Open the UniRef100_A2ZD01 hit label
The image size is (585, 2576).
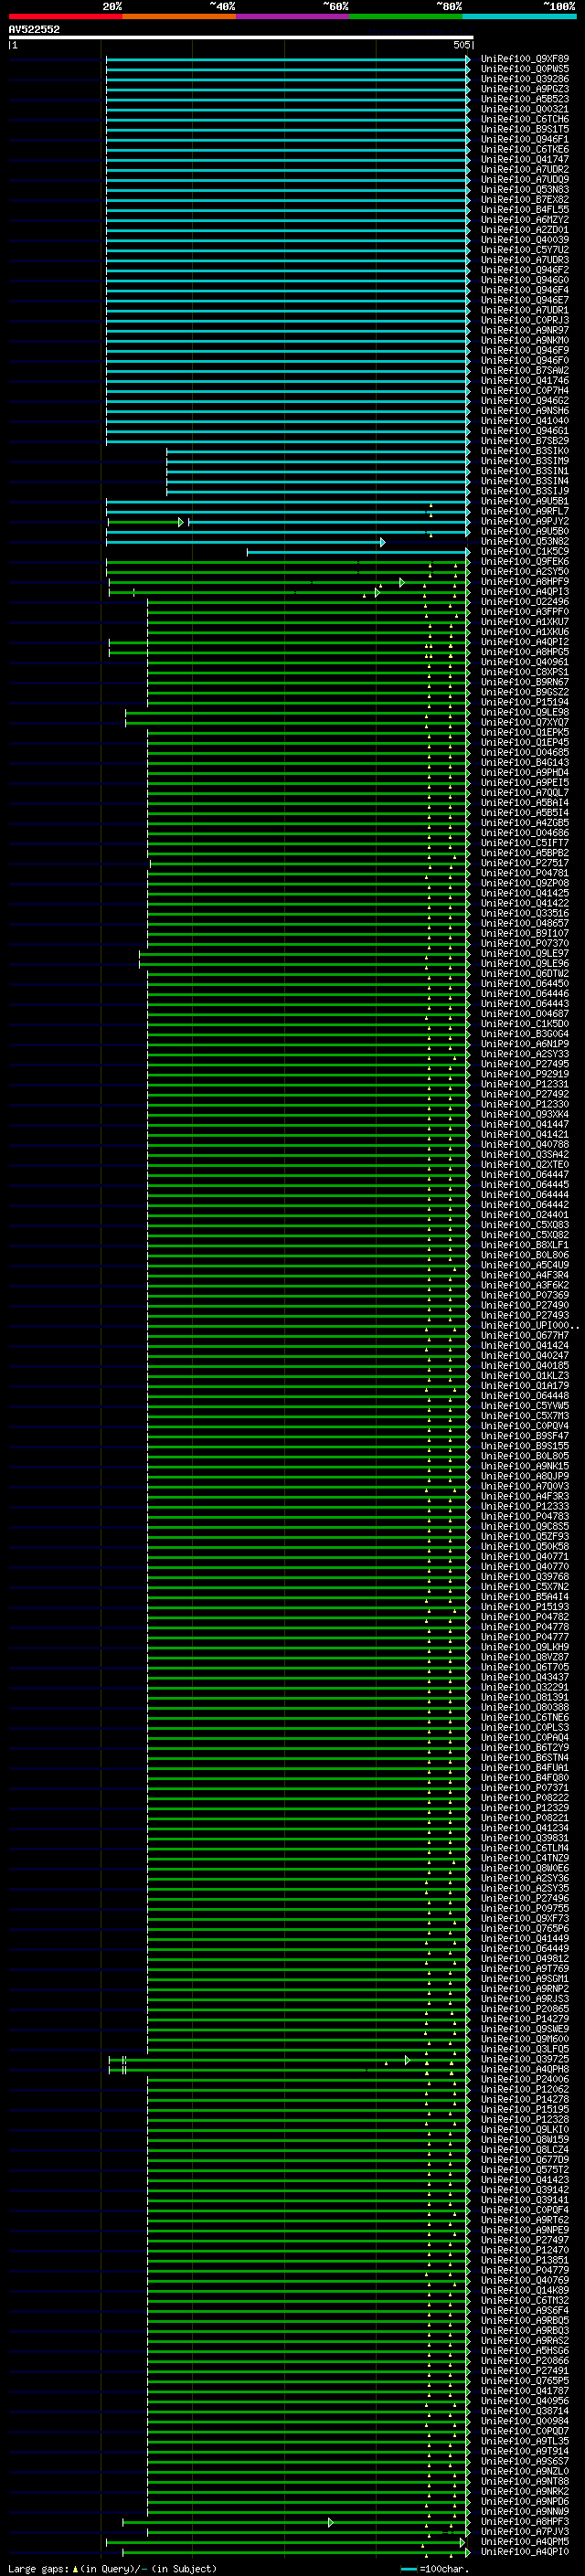524,230
